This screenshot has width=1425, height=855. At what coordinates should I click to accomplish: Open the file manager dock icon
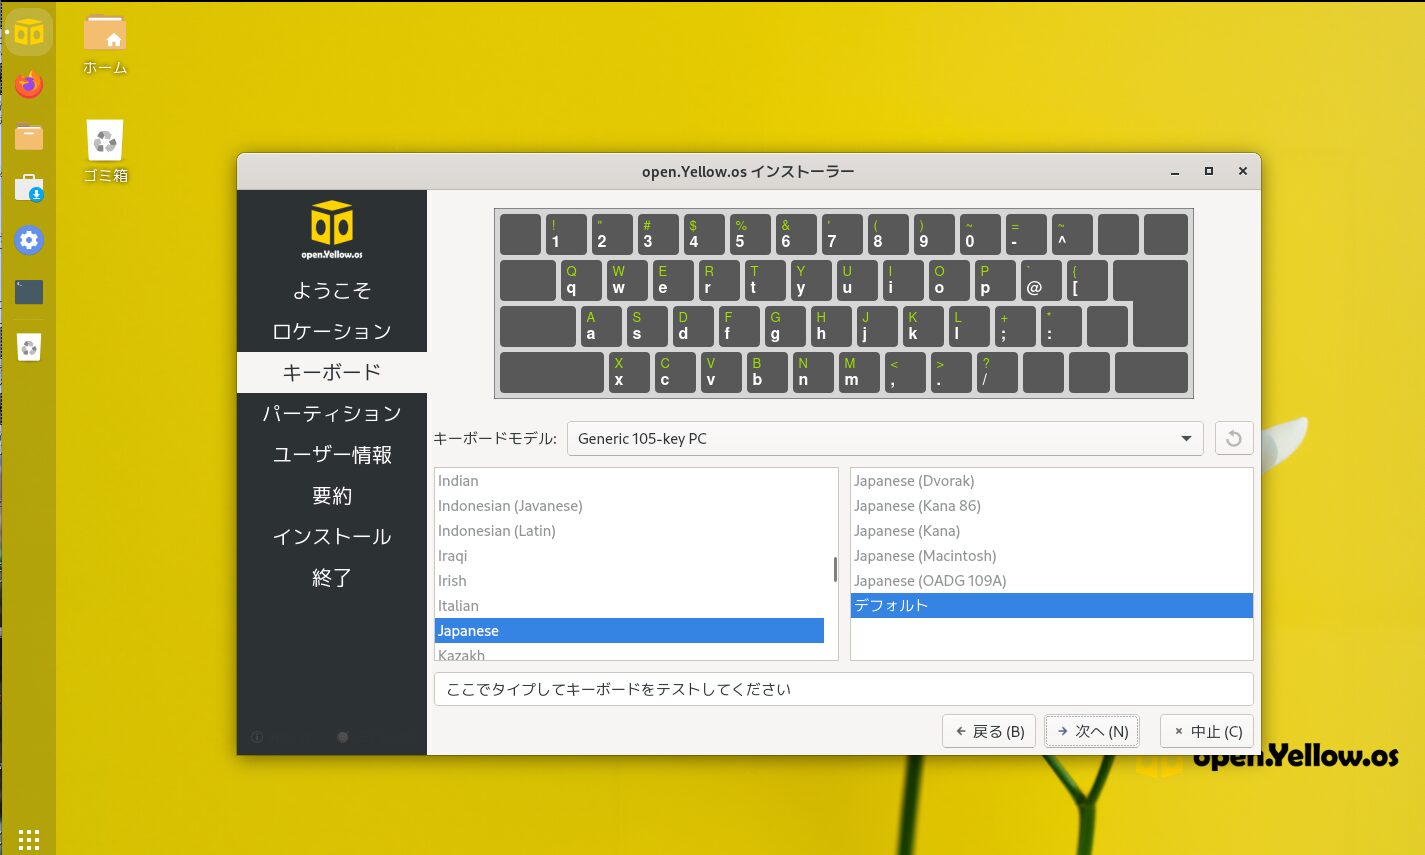point(29,137)
